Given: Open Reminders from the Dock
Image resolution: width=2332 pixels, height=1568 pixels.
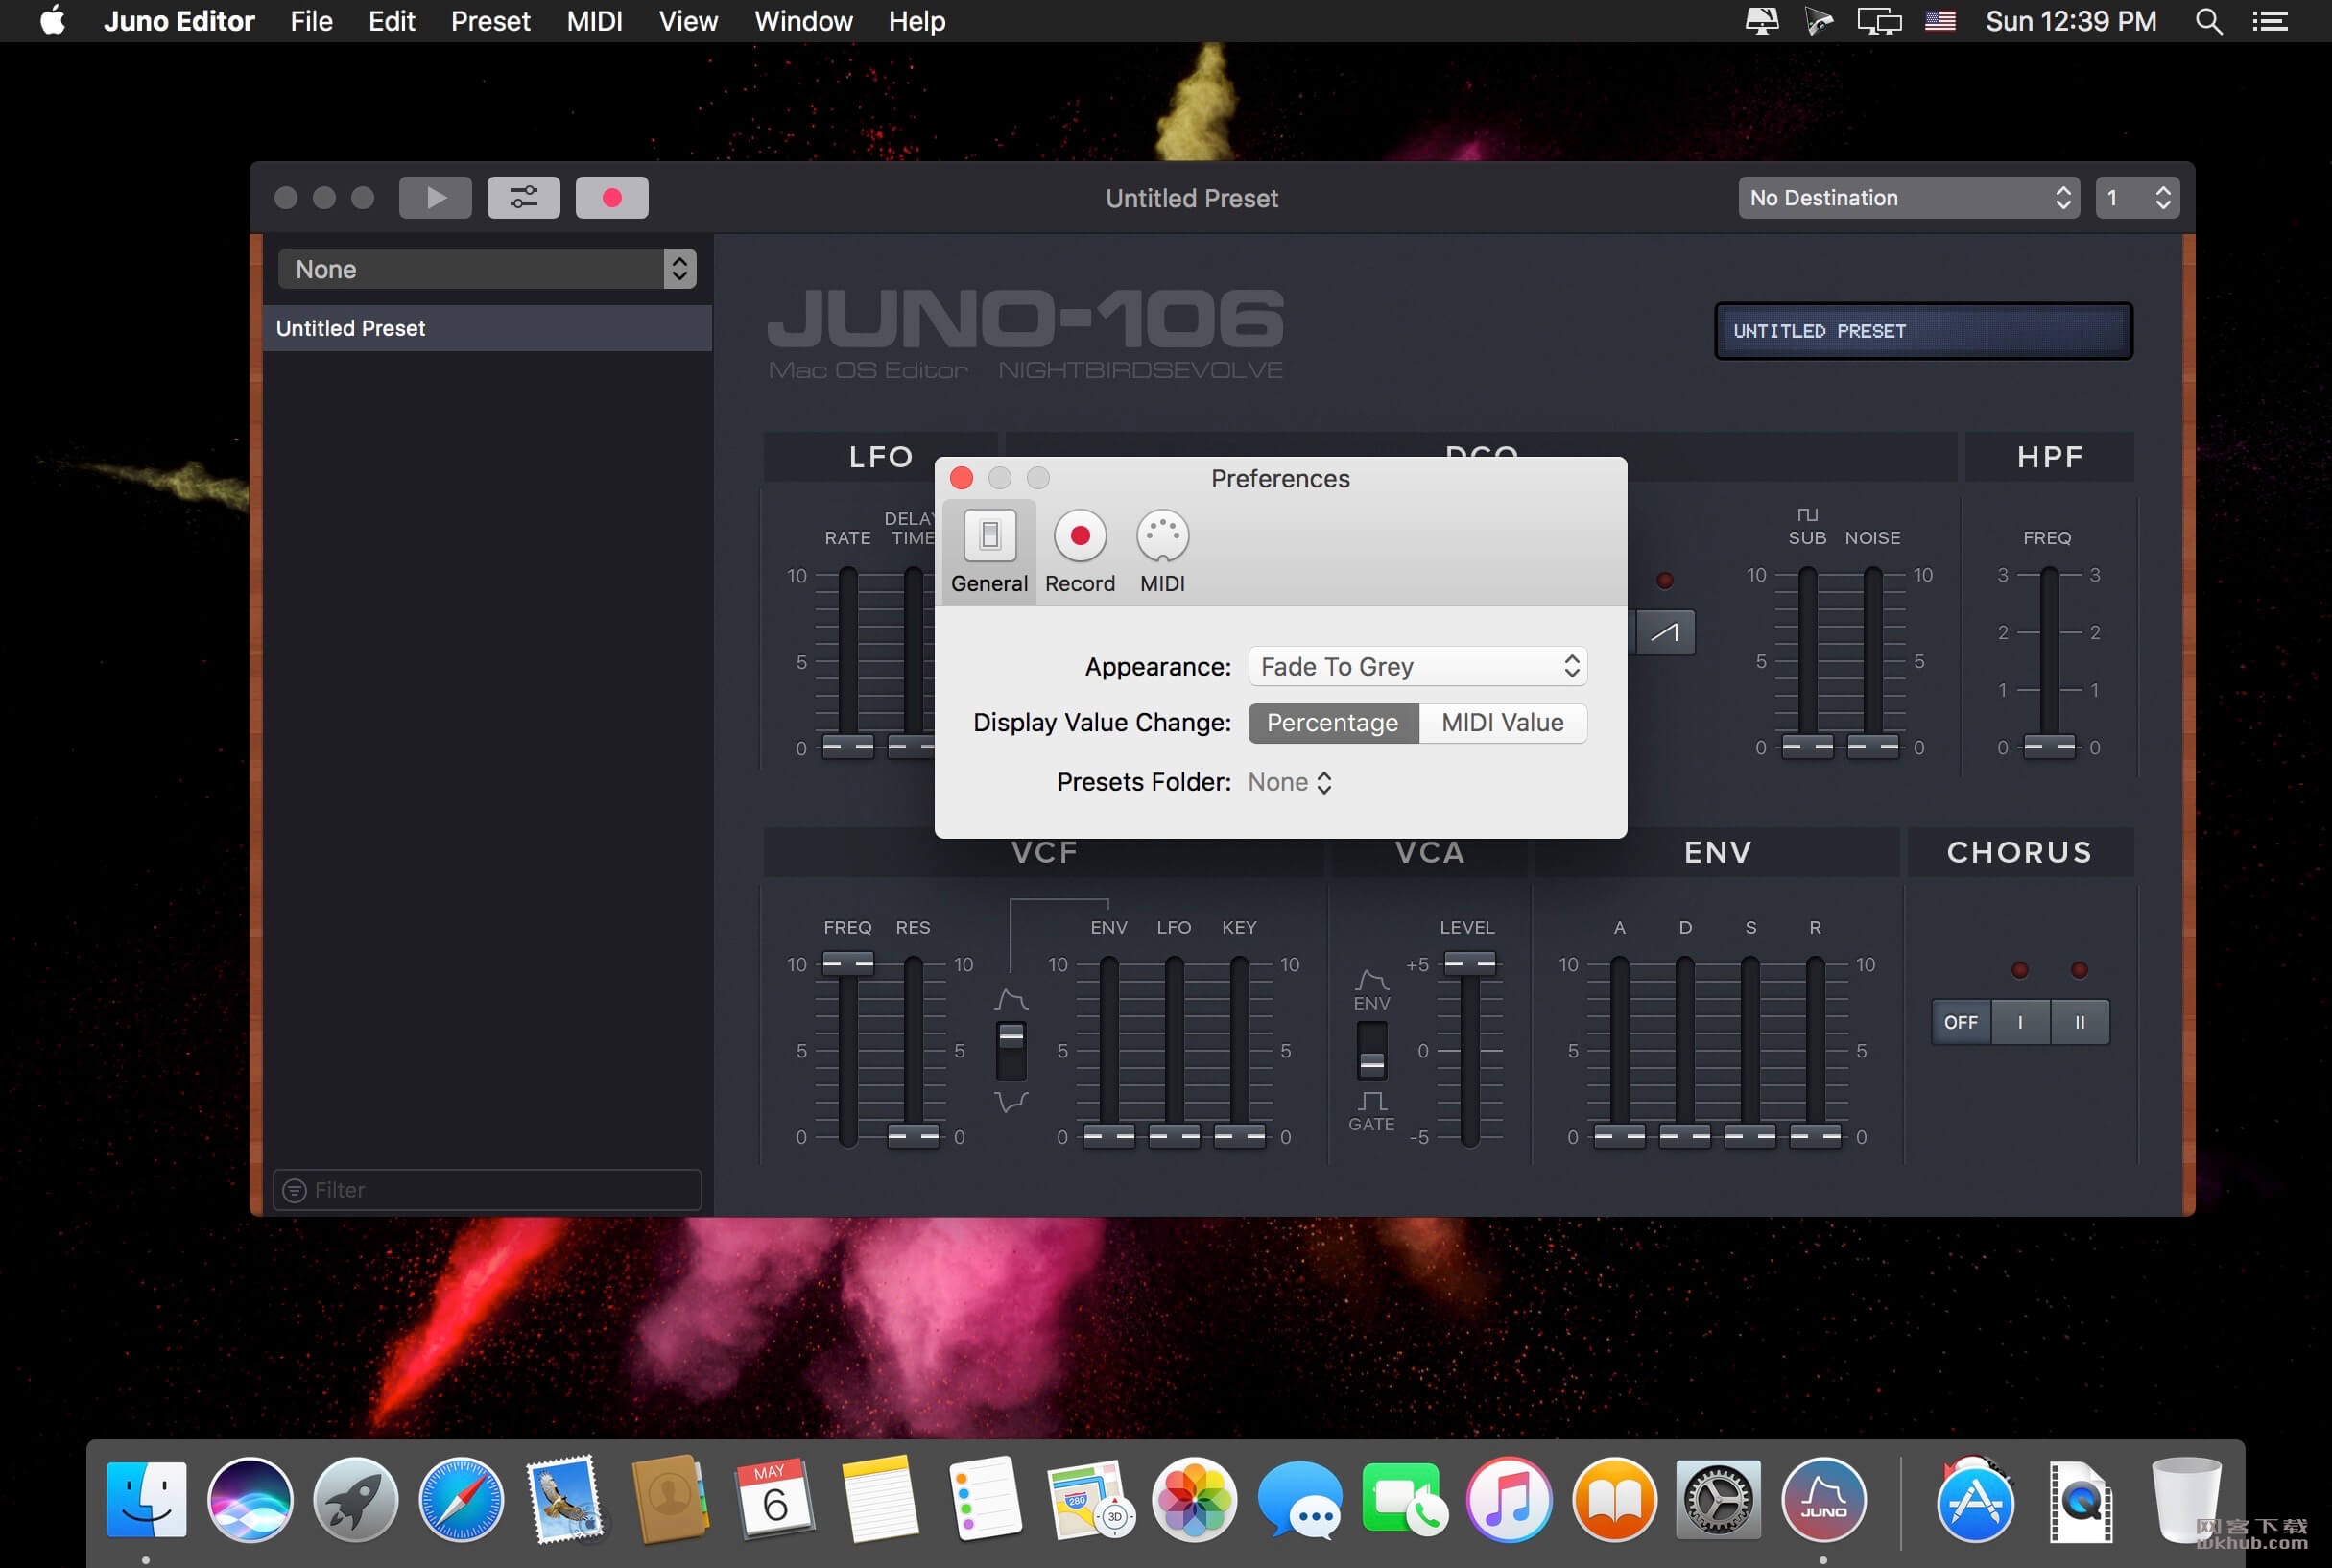Looking at the screenshot, I should (x=985, y=1499).
